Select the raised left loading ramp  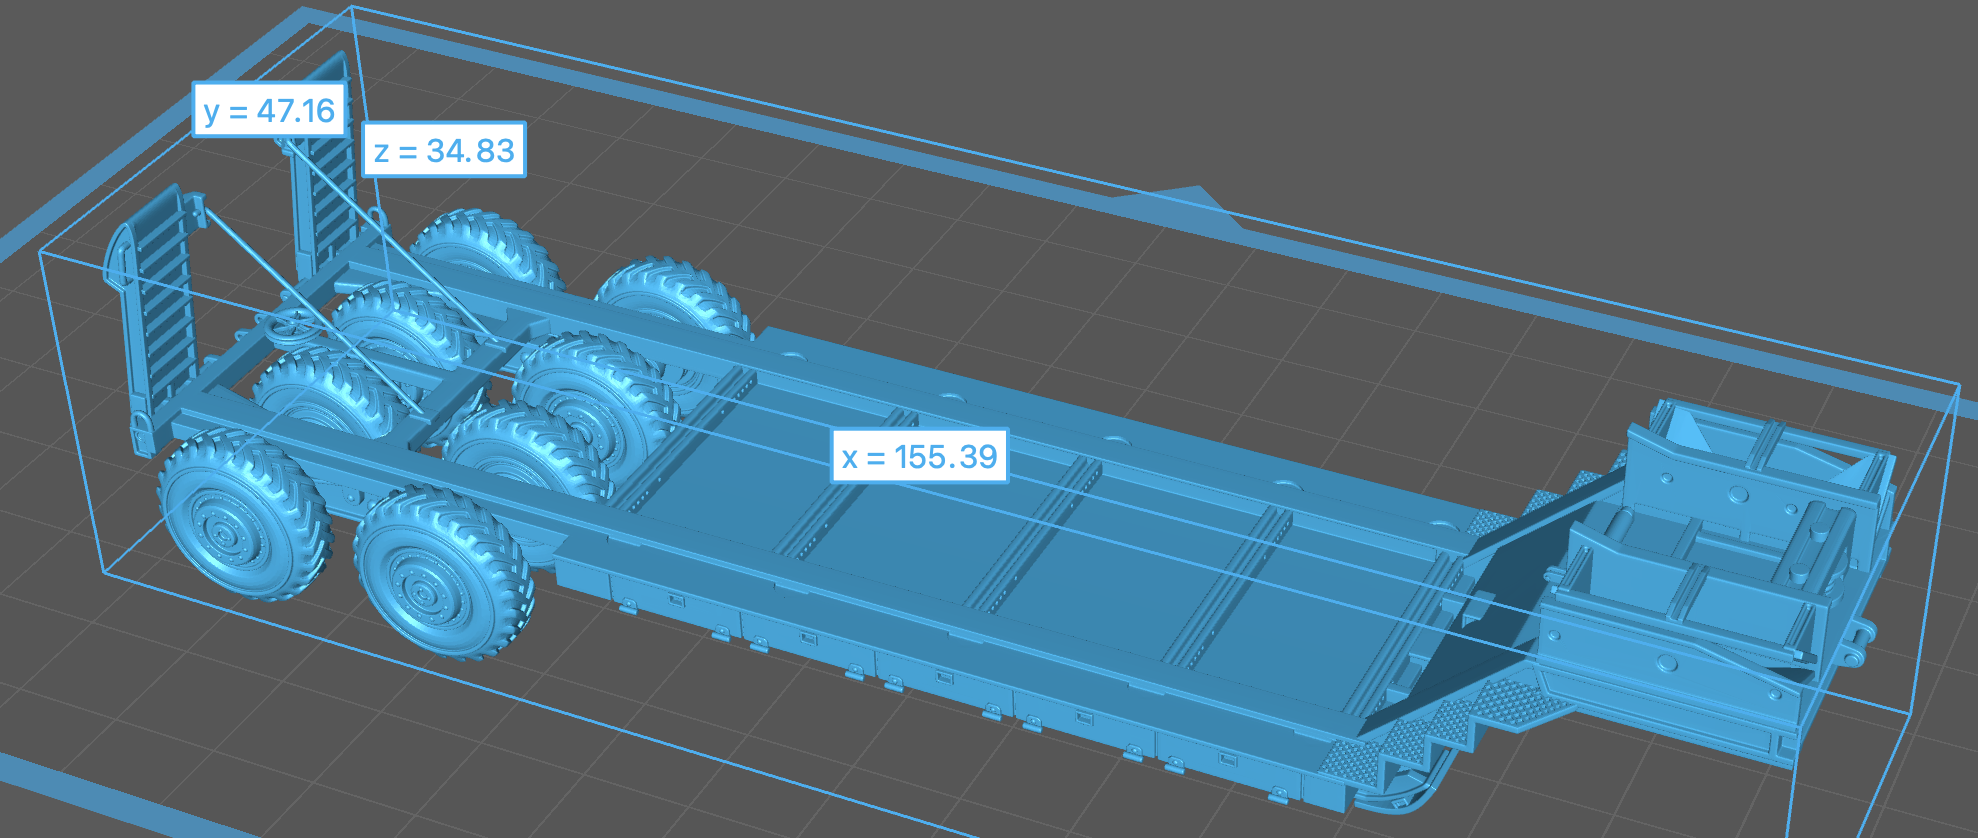(x=150, y=315)
